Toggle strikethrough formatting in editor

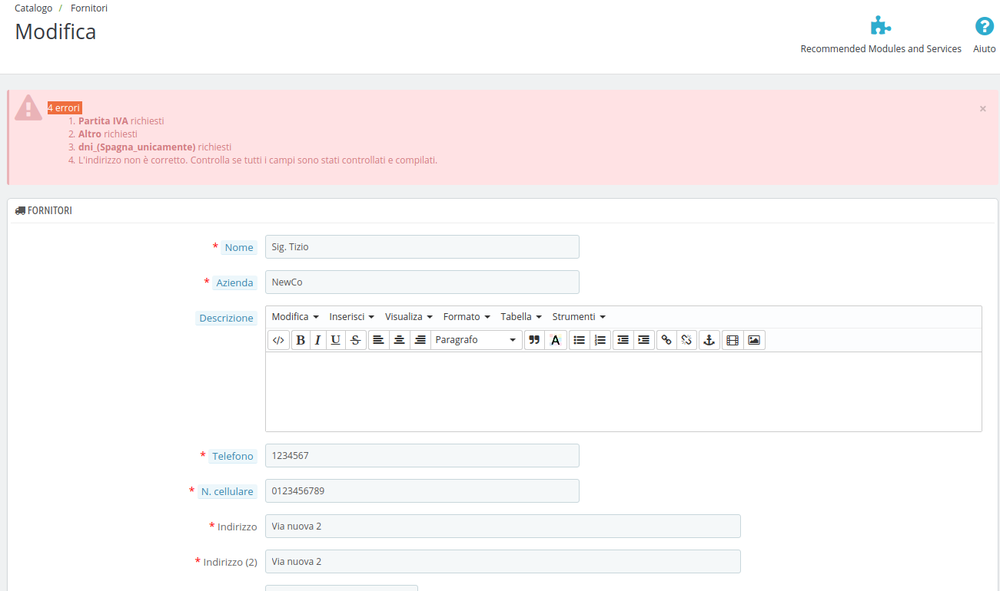[x=356, y=340]
